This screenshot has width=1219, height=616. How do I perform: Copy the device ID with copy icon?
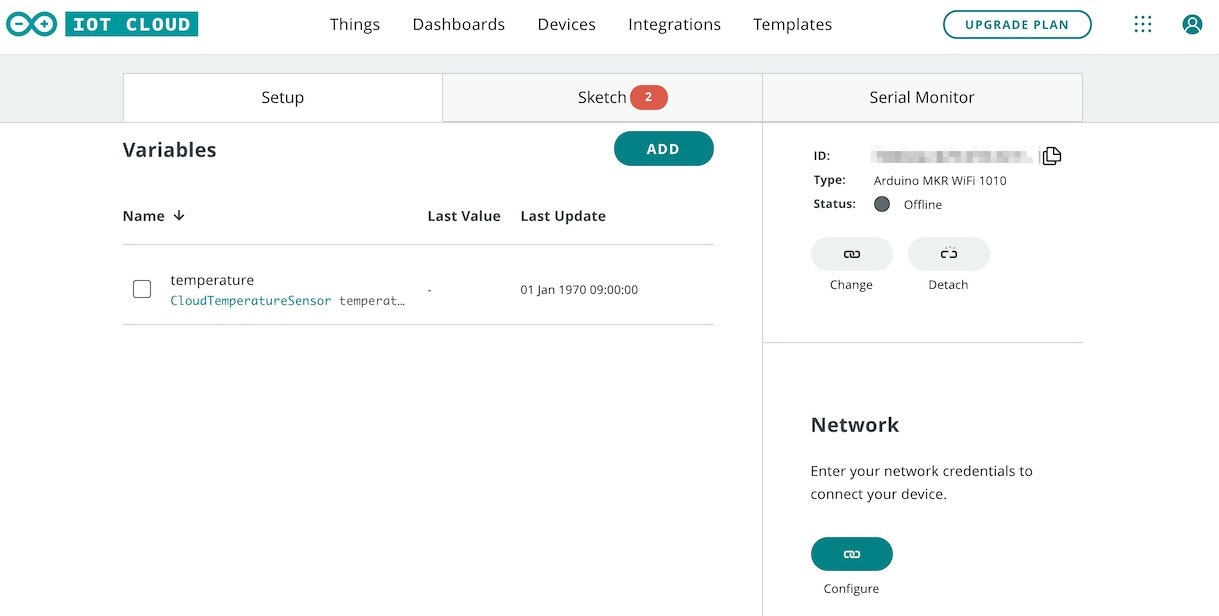(x=1051, y=156)
